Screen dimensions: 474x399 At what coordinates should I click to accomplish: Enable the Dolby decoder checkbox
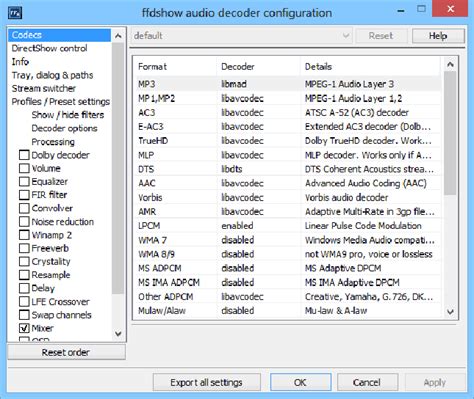tap(24, 155)
